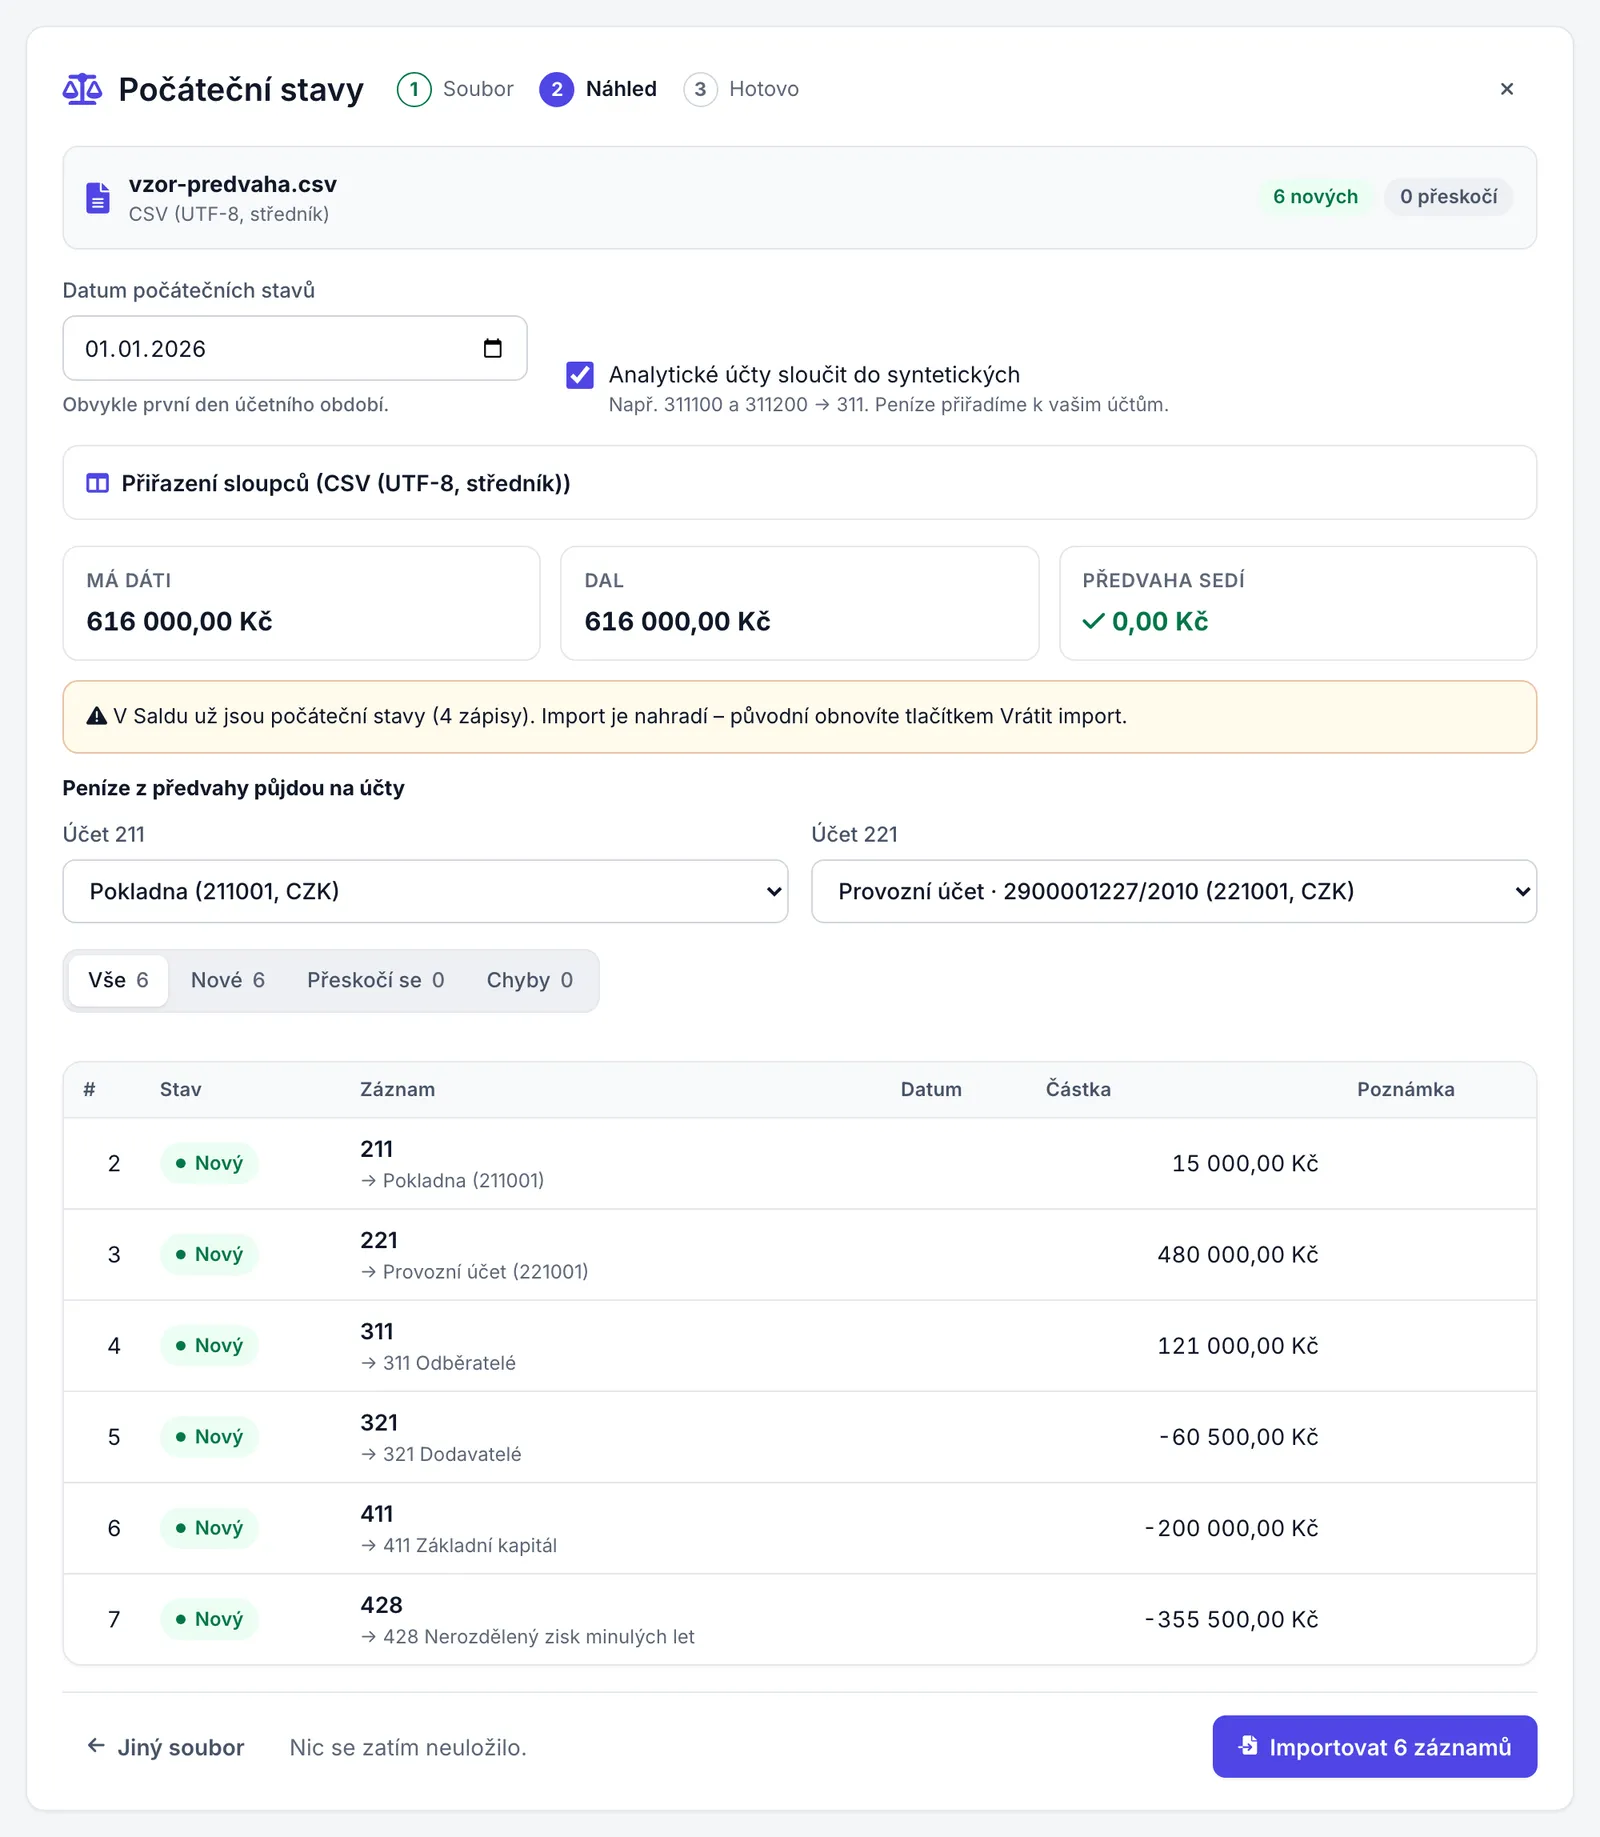The height and width of the screenshot is (1837, 1600).
Task: Click the amount 480 000,00 Kč
Action: click(x=1238, y=1255)
